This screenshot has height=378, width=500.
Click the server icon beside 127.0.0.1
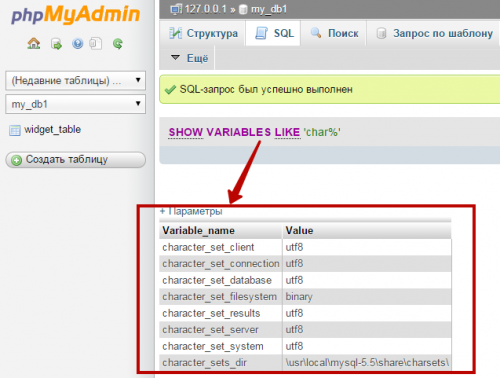pos(176,9)
